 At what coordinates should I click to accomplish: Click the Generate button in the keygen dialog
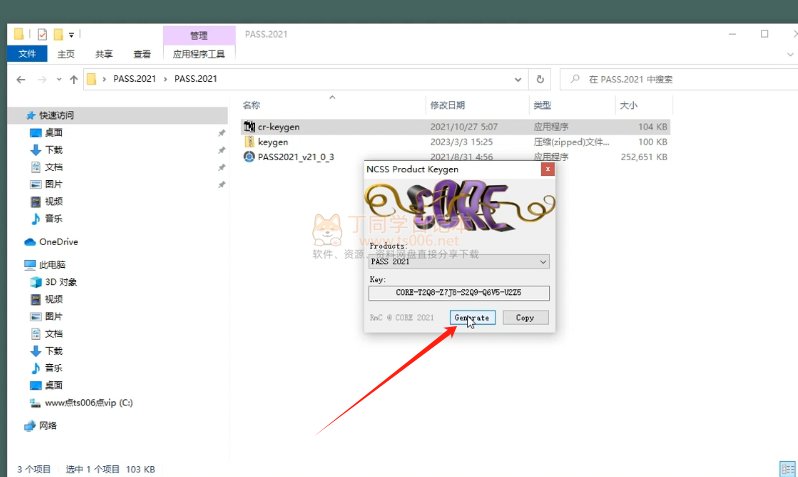tap(472, 317)
